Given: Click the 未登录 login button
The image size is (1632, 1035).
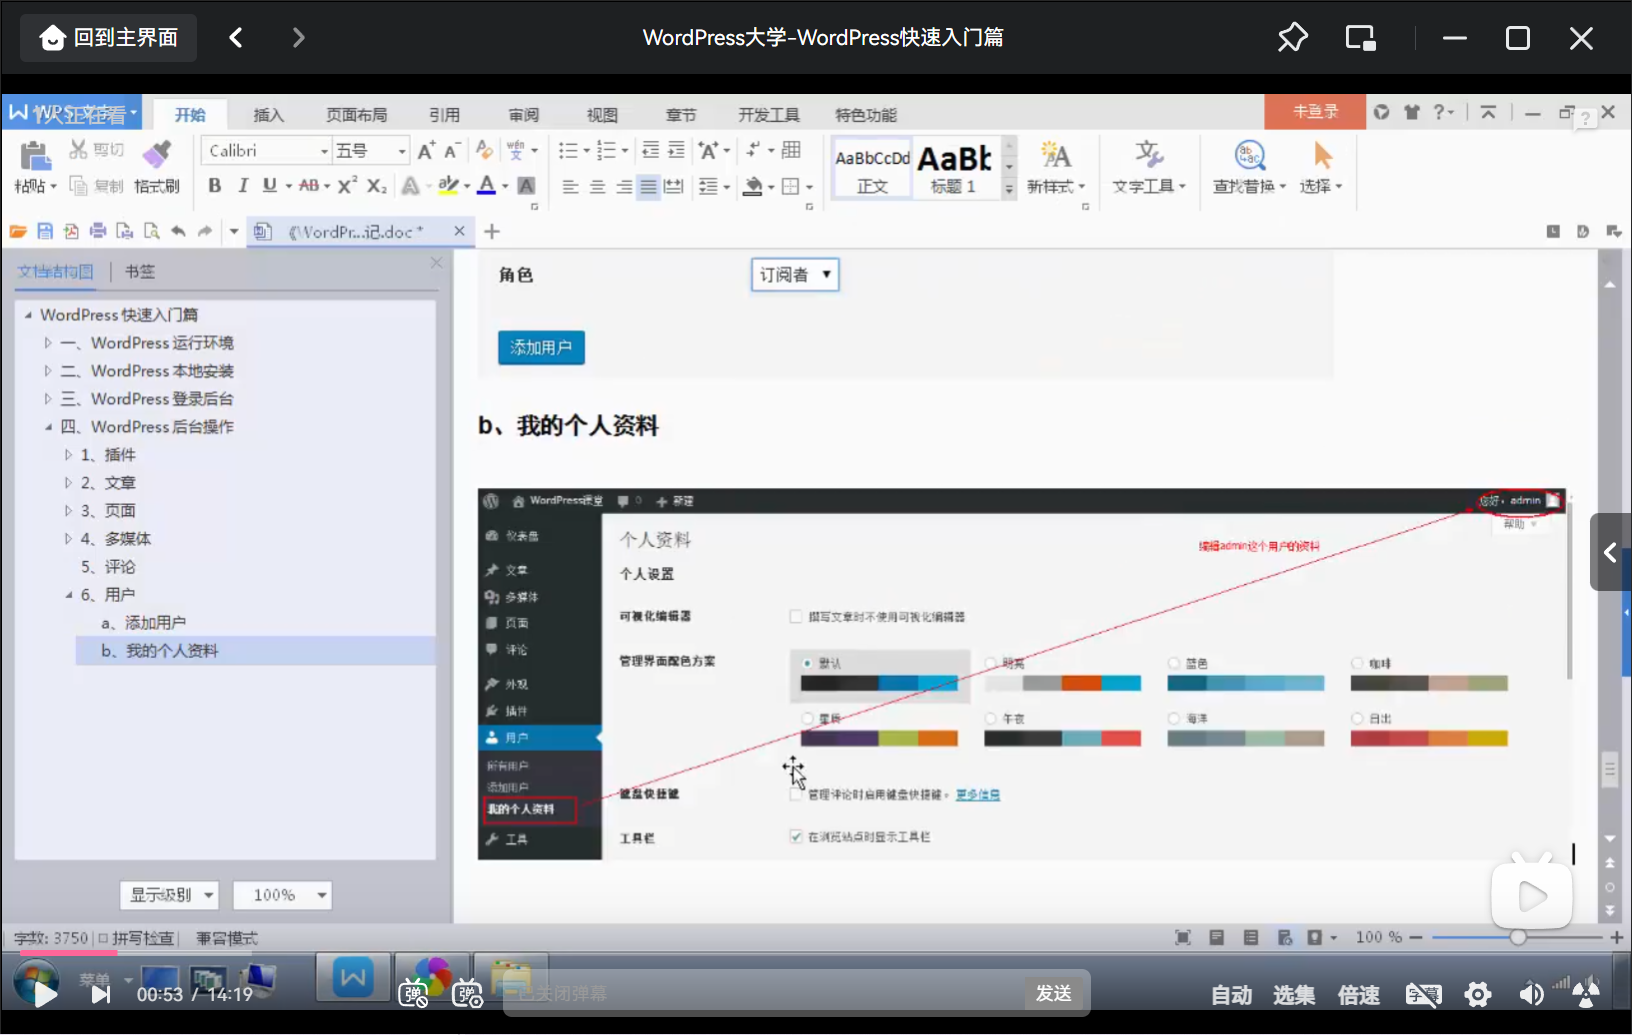Looking at the screenshot, I should [x=1315, y=111].
